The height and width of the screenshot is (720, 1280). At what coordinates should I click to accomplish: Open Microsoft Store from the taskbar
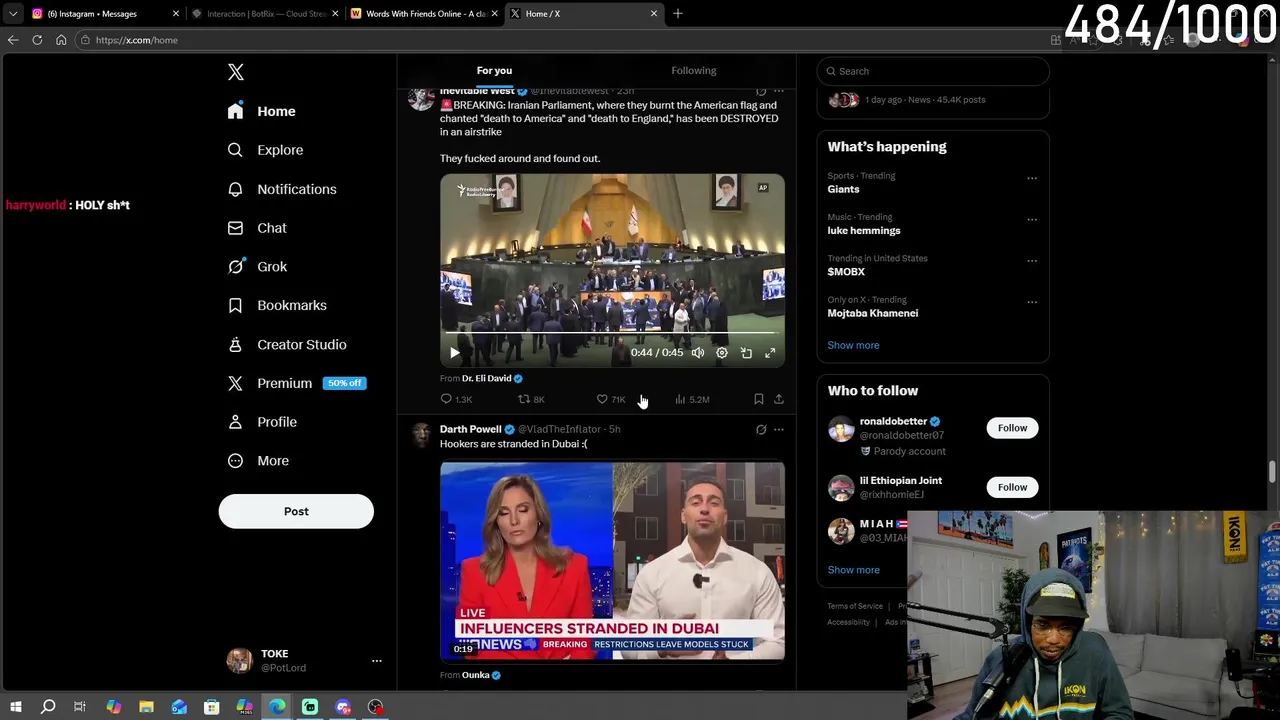[211, 707]
